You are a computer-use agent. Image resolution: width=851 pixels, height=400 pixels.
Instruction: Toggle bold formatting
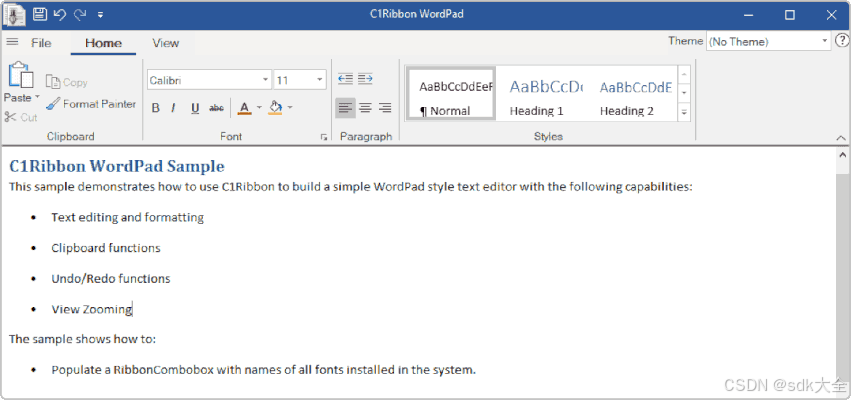[155, 108]
